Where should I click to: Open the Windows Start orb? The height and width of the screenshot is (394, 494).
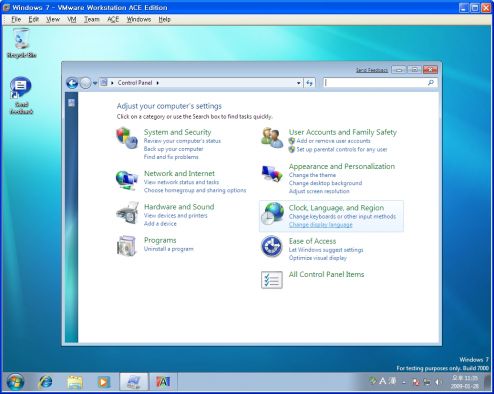15,382
